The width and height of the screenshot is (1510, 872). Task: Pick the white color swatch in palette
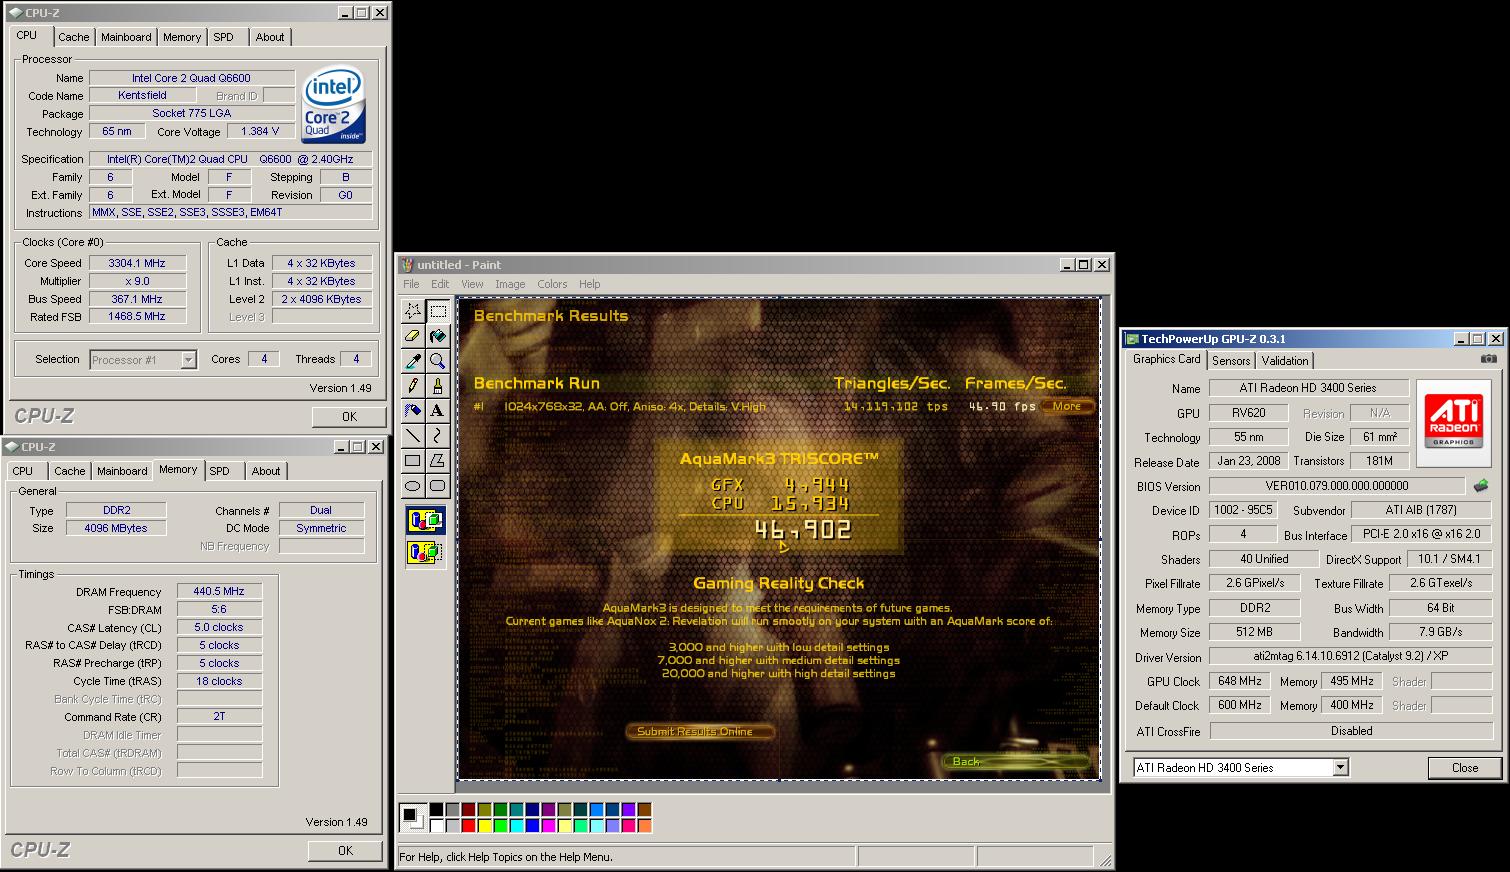click(436, 826)
